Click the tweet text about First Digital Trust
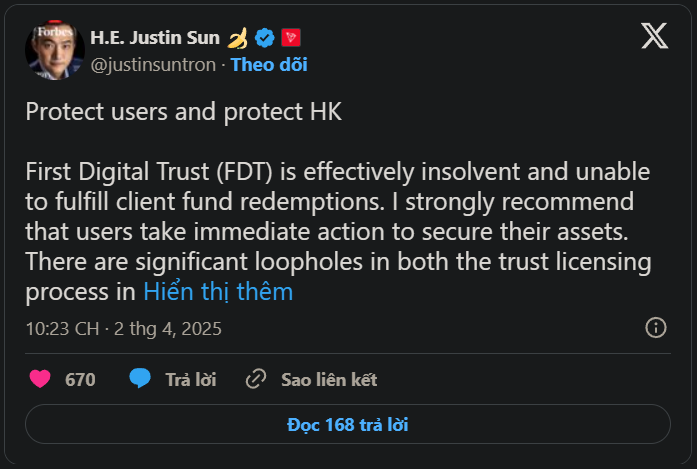697x469 pixels. click(x=338, y=232)
